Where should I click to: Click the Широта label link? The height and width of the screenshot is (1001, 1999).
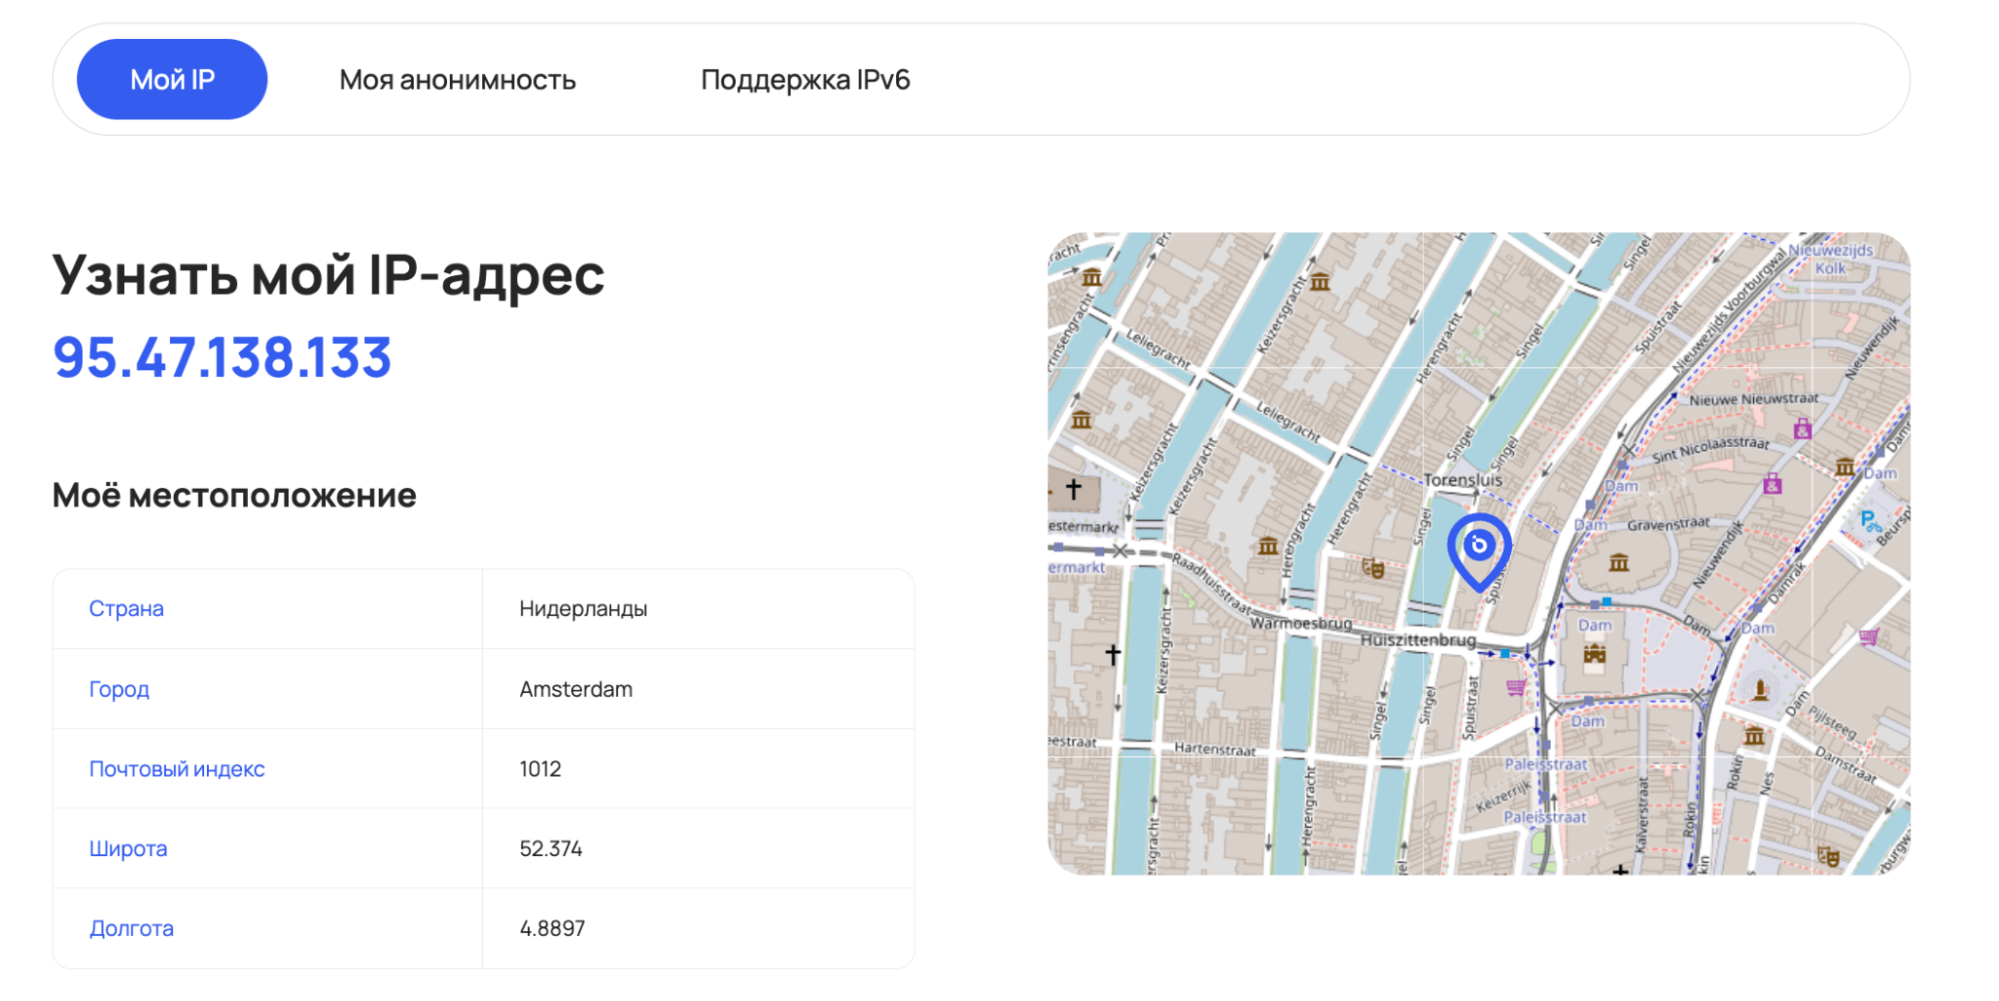[x=128, y=849]
